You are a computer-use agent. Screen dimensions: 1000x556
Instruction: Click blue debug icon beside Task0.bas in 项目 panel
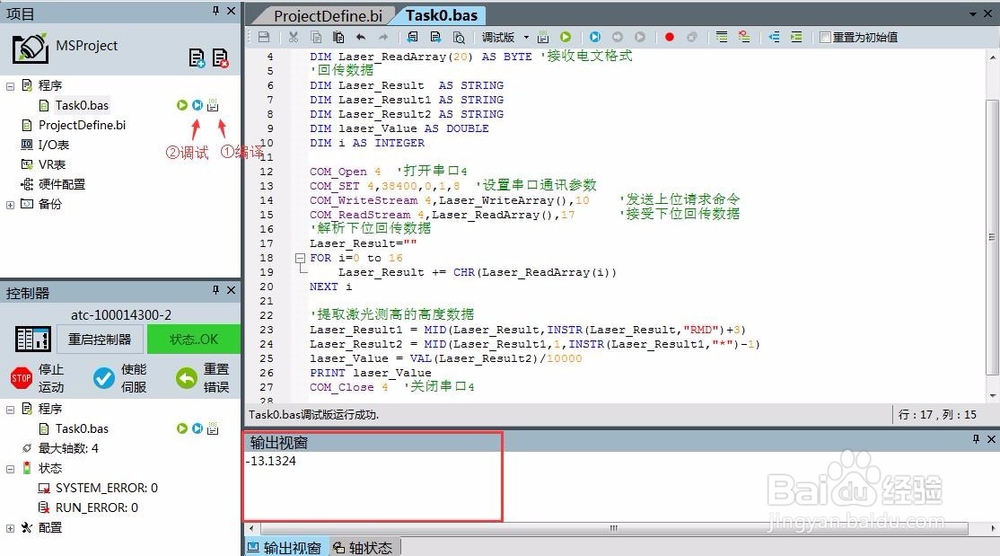[x=197, y=105]
